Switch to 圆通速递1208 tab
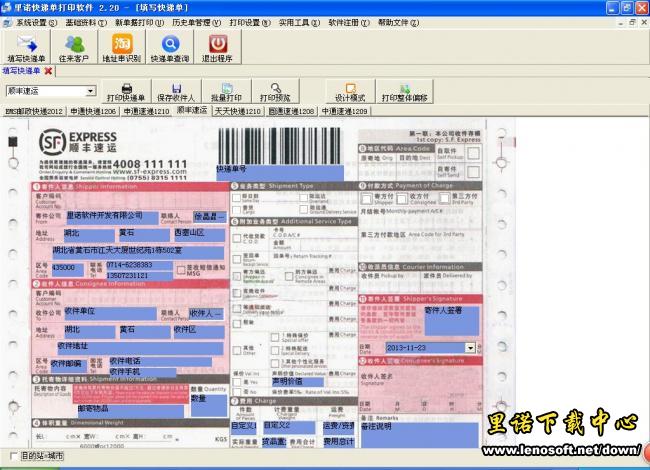 tap(291, 111)
